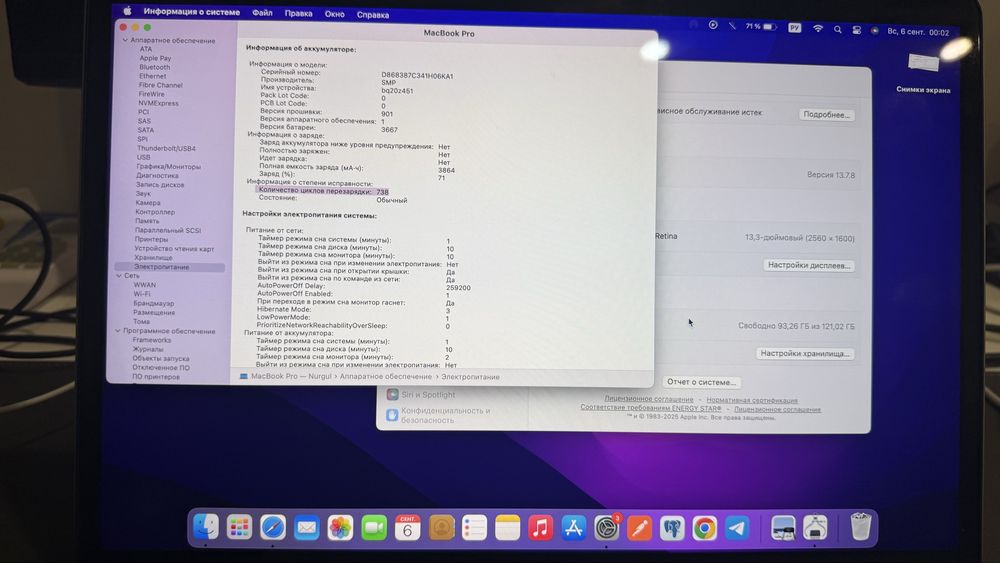
Task: Click the Количество циклов перезарядки row
Action: pyautogui.click(x=323, y=191)
